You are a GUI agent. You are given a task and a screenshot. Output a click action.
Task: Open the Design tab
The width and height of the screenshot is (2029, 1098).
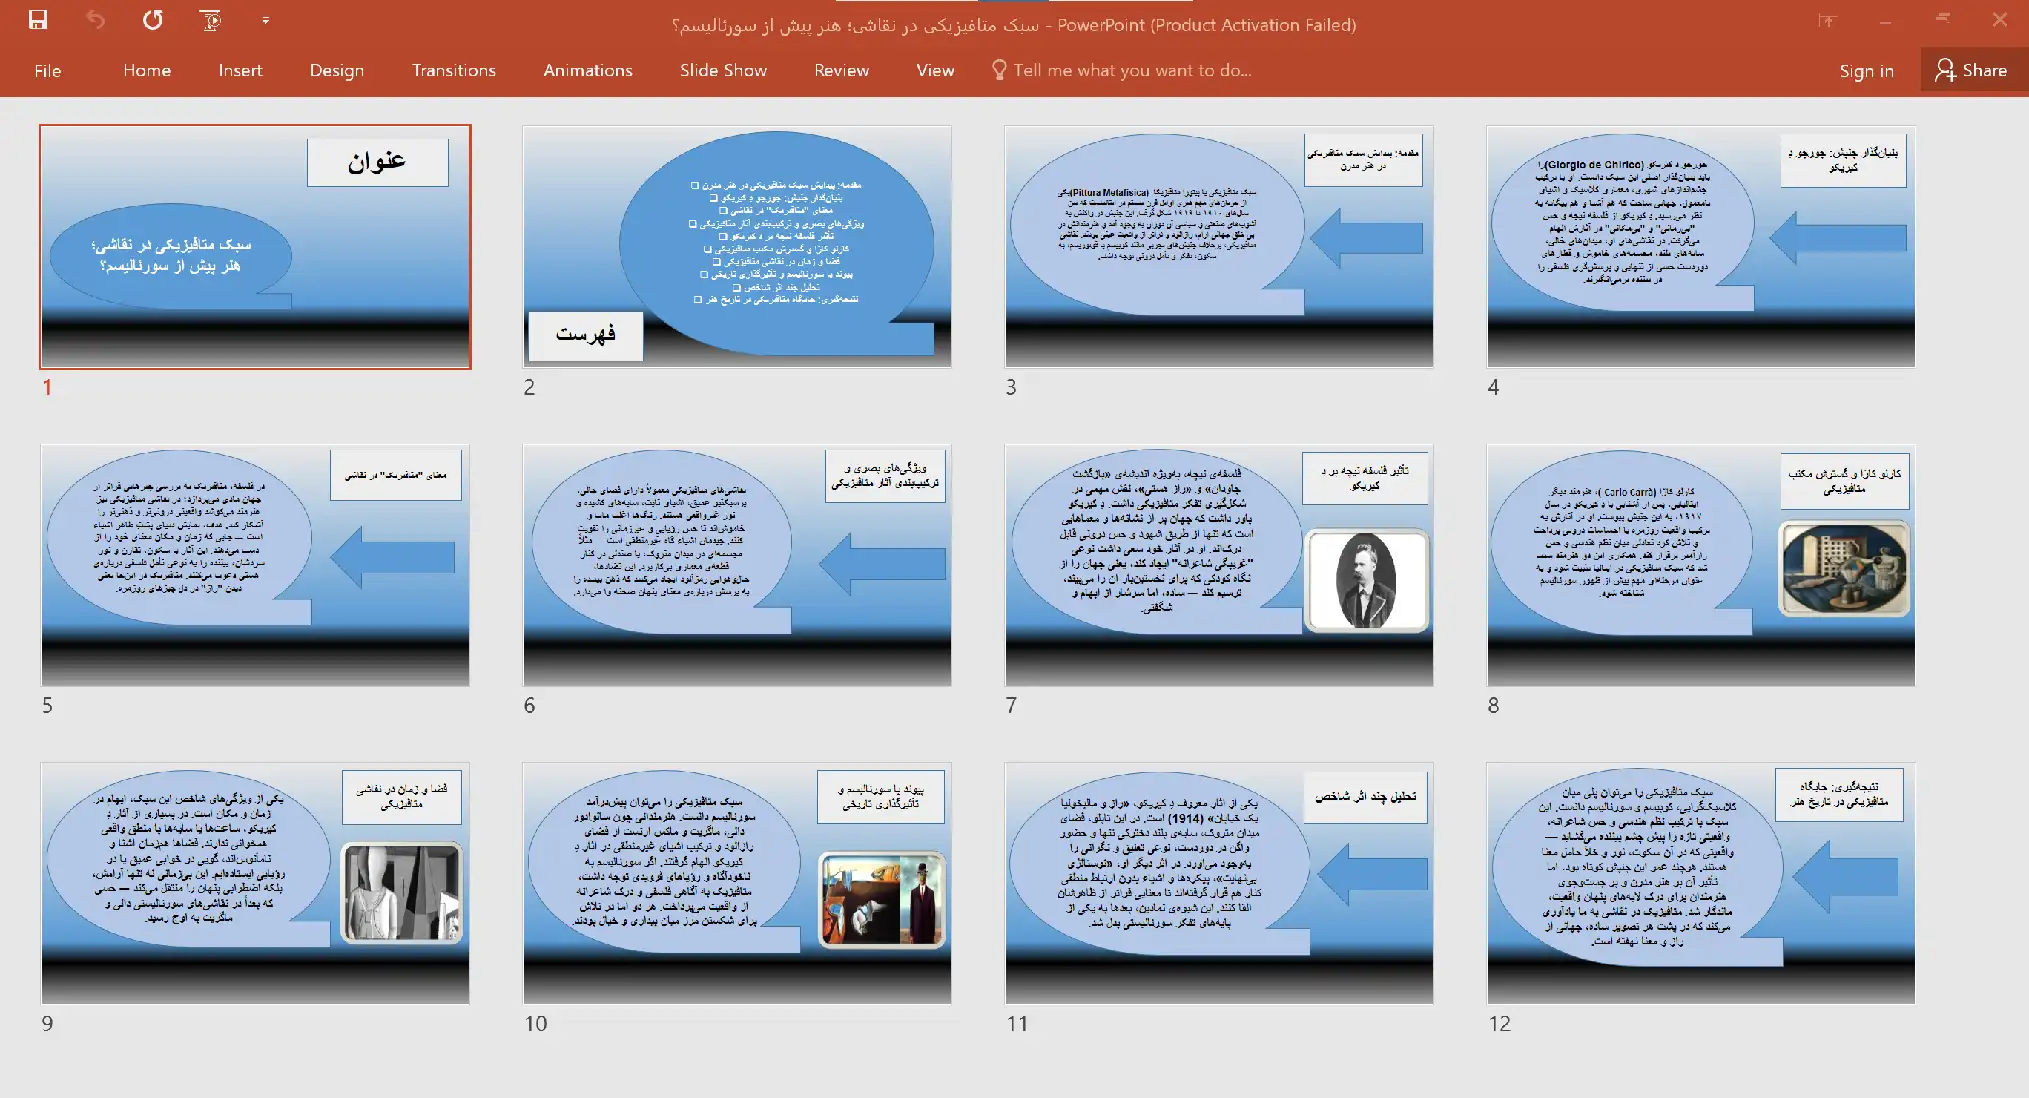336,70
